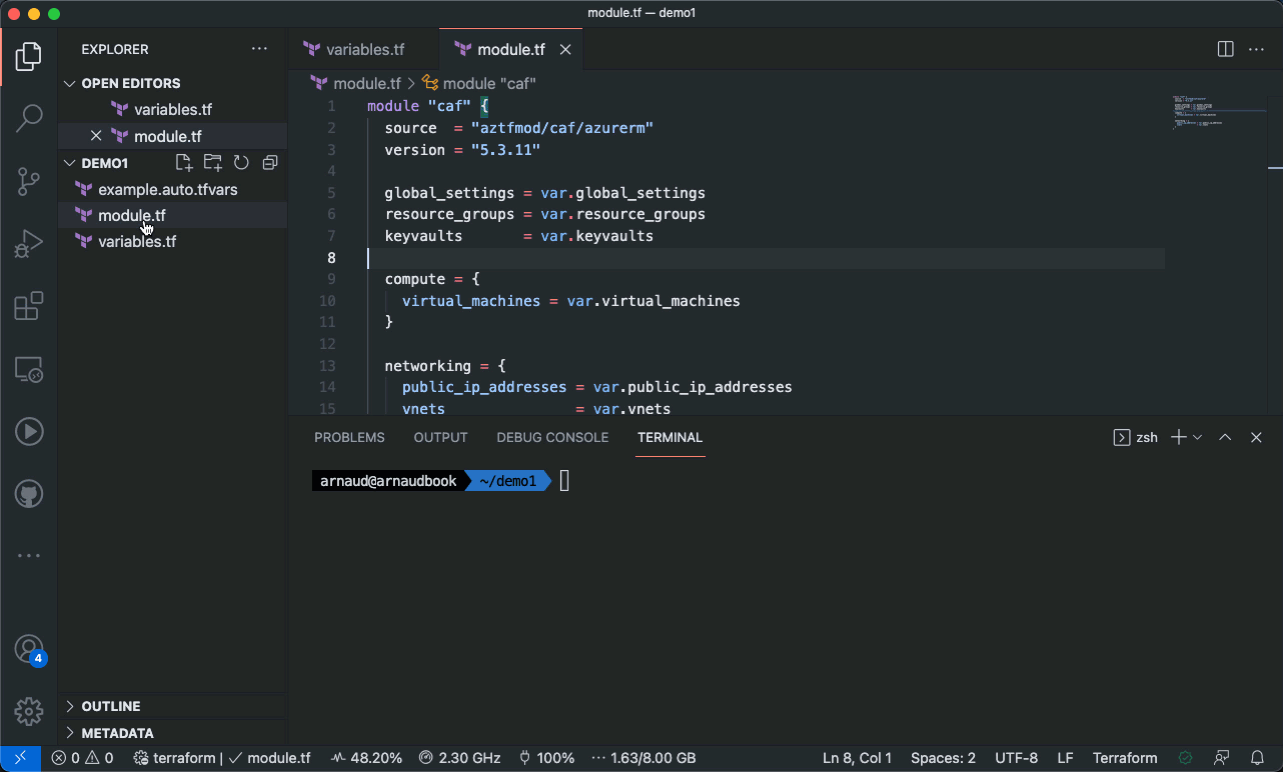1283x772 pixels.
Task: Open the Run and Debug view
Action: 29,243
